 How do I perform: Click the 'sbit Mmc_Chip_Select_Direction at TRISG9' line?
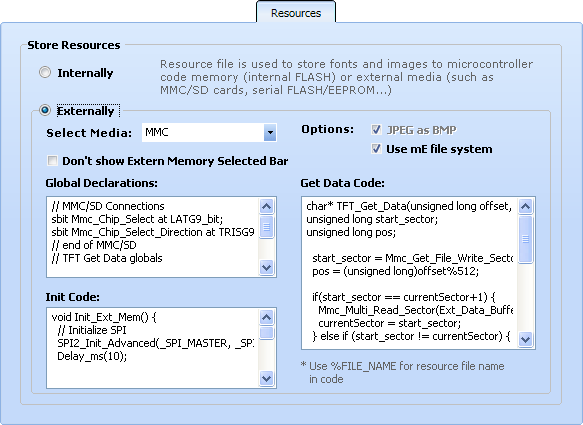[x=153, y=232]
